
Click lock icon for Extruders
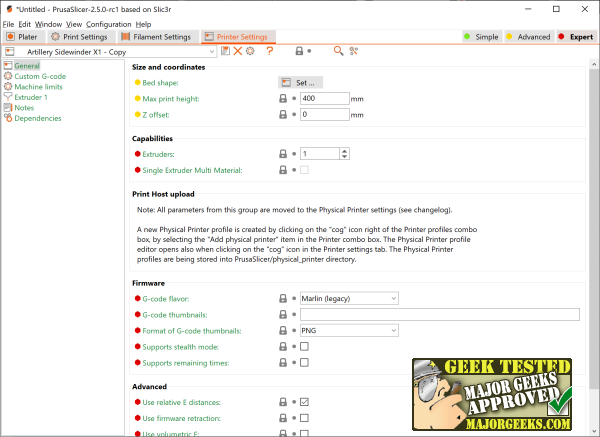click(283, 154)
